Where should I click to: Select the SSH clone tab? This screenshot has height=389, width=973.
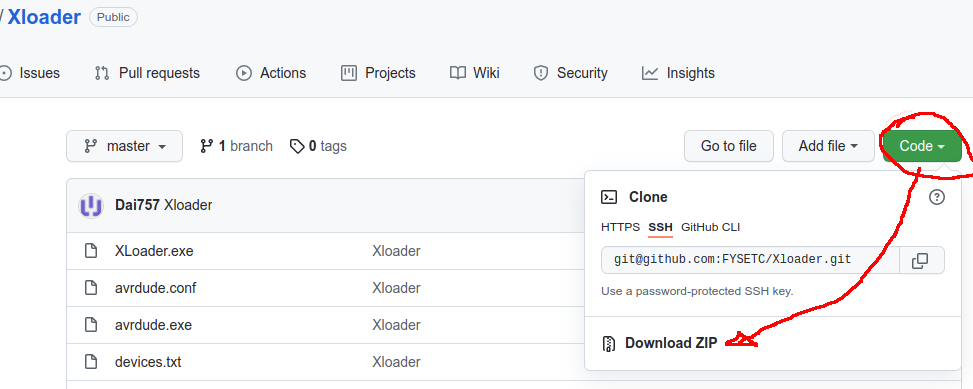[x=660, y=227]
